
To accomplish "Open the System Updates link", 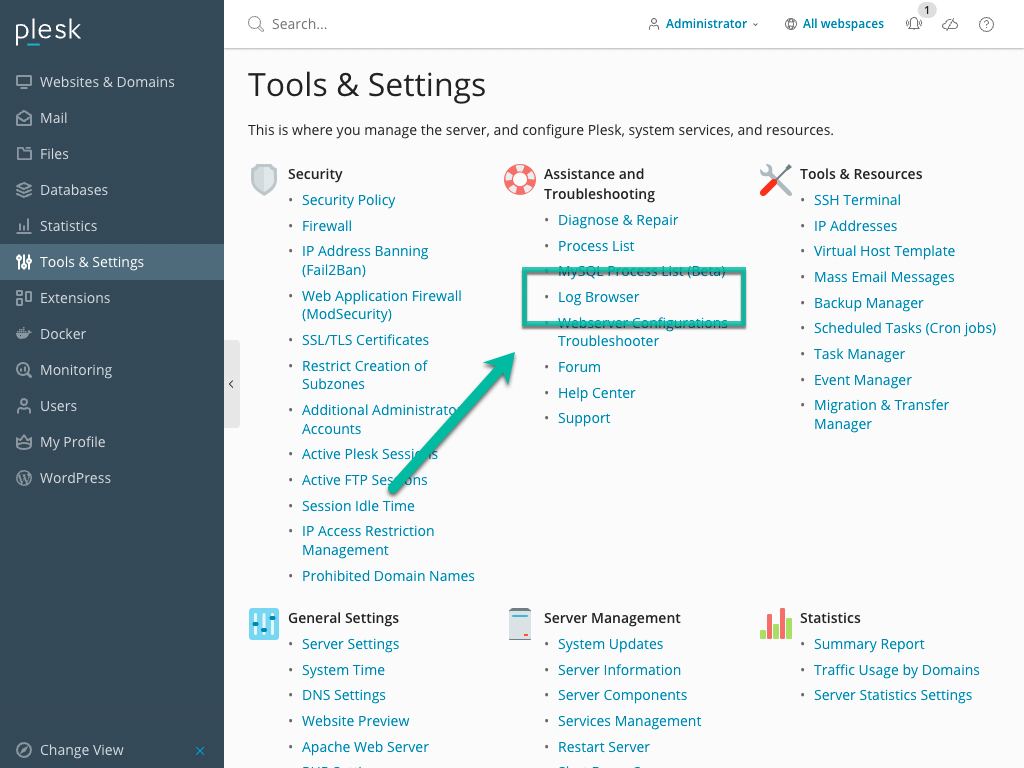I will click(610, 644).
